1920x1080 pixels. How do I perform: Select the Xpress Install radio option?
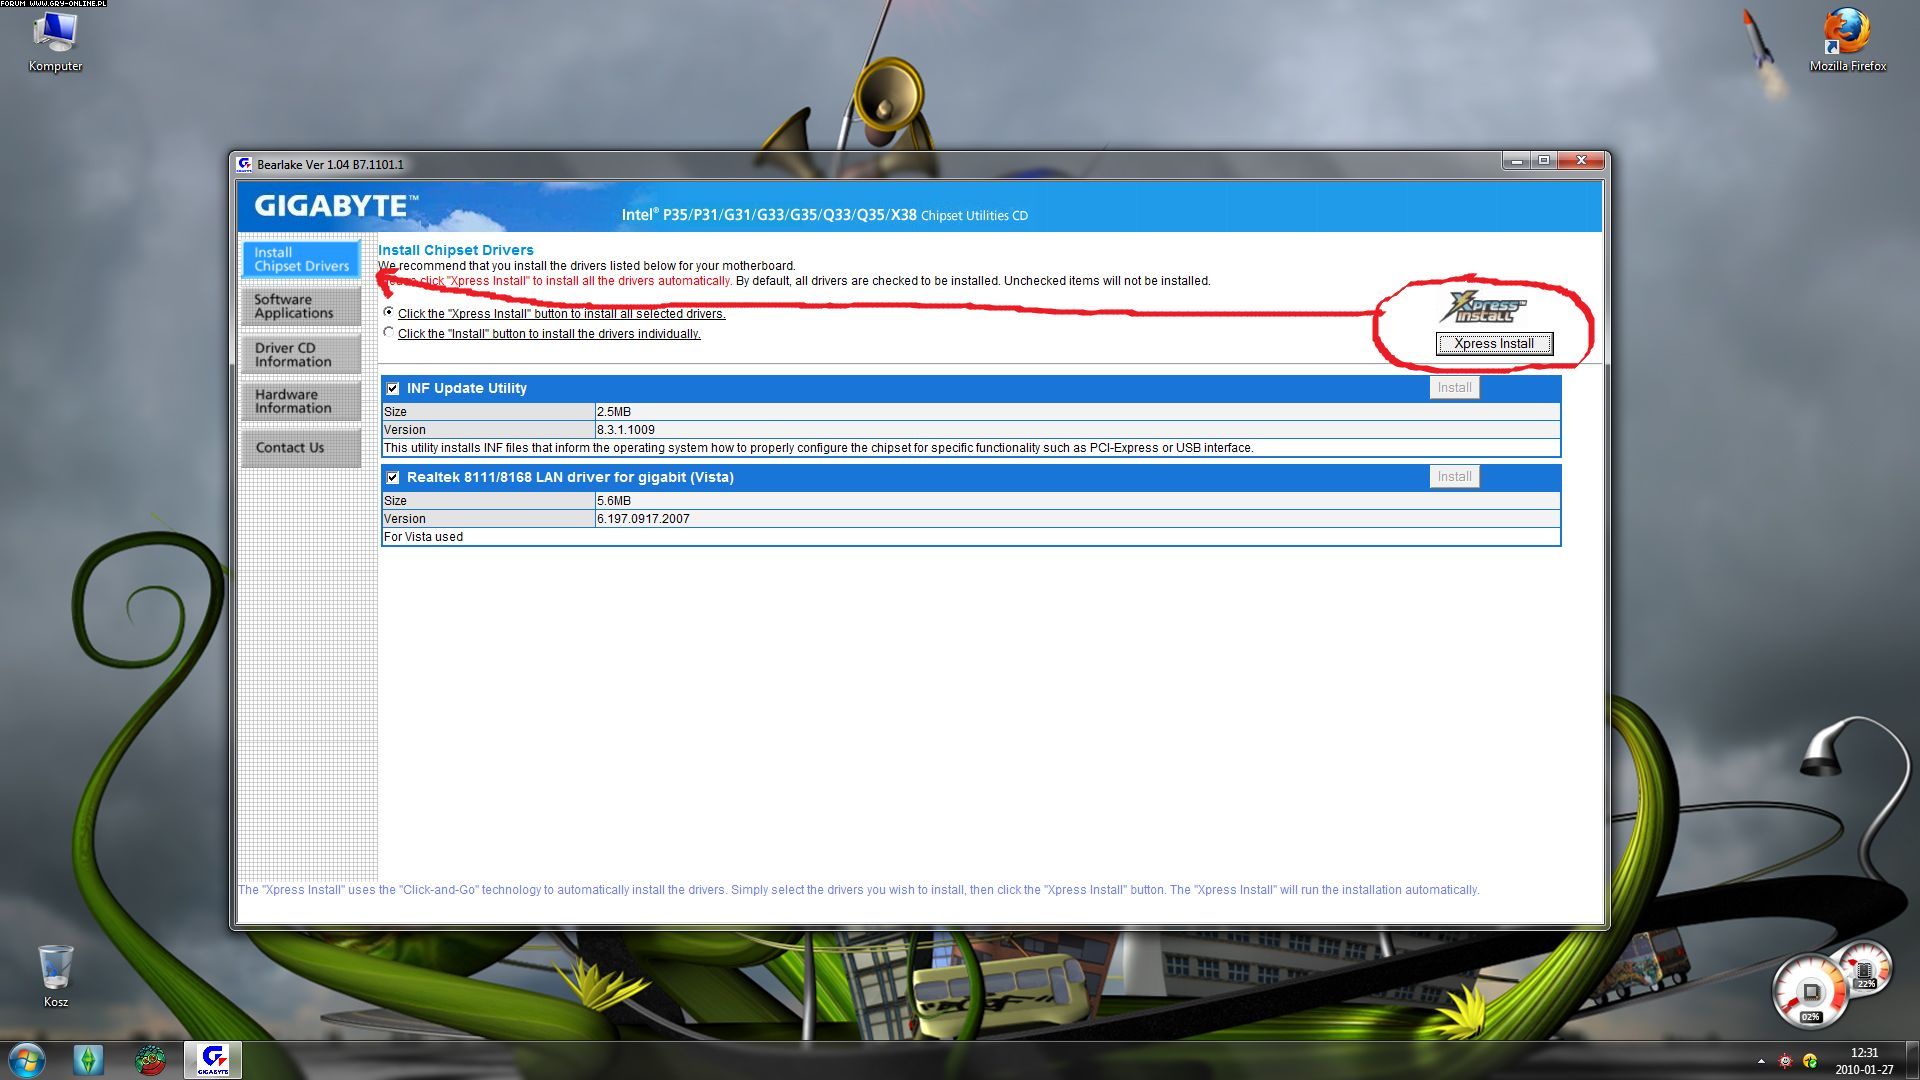coord(389,312)
